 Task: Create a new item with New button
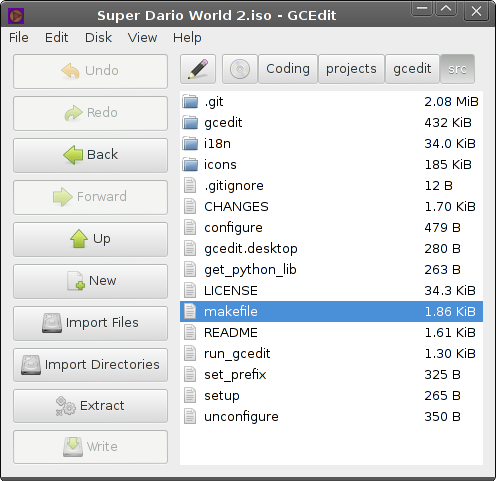pyautogui.click(x=90, y=281)
